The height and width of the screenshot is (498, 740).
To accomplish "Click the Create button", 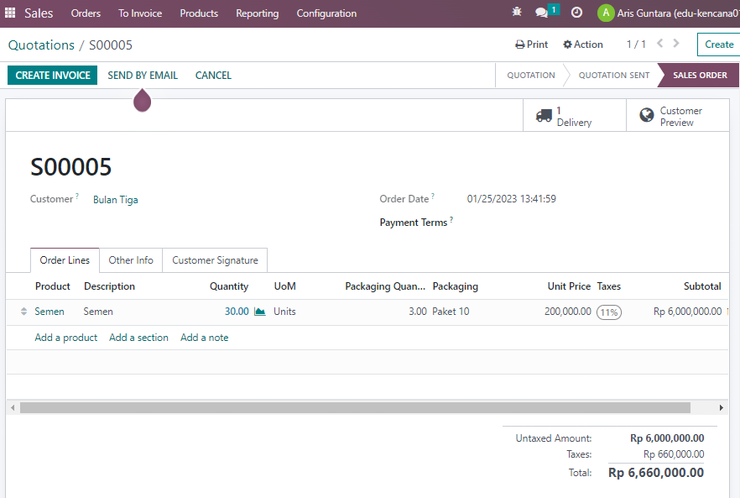I will coord(719,44).
